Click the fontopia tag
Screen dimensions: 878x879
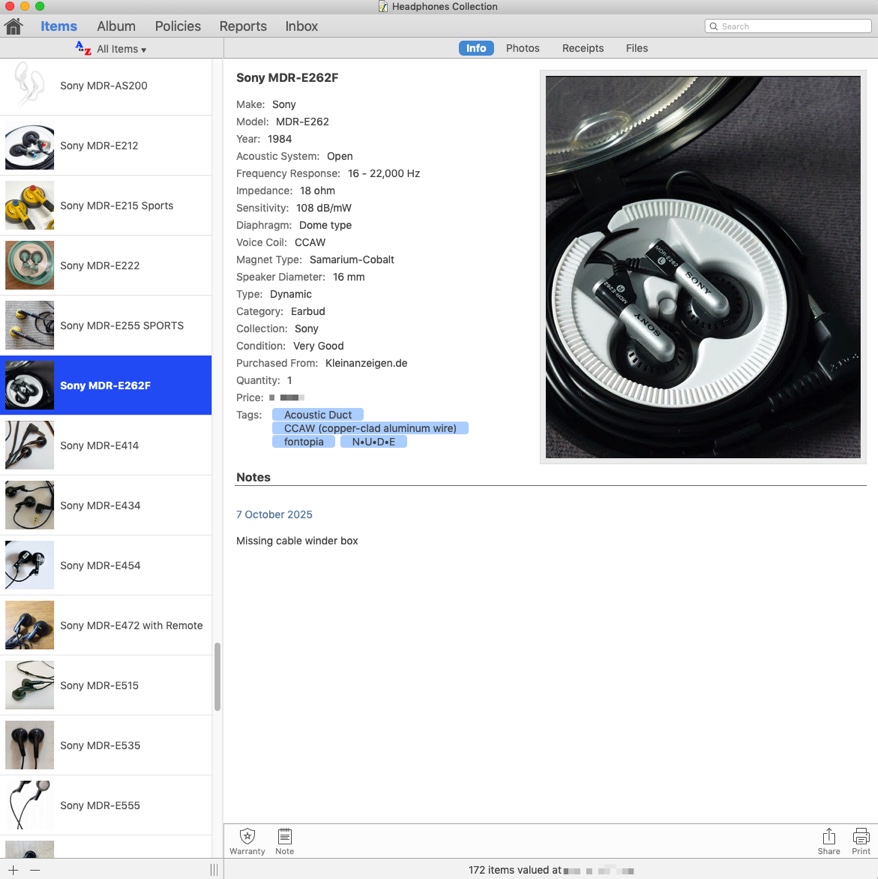pos(303,442)
